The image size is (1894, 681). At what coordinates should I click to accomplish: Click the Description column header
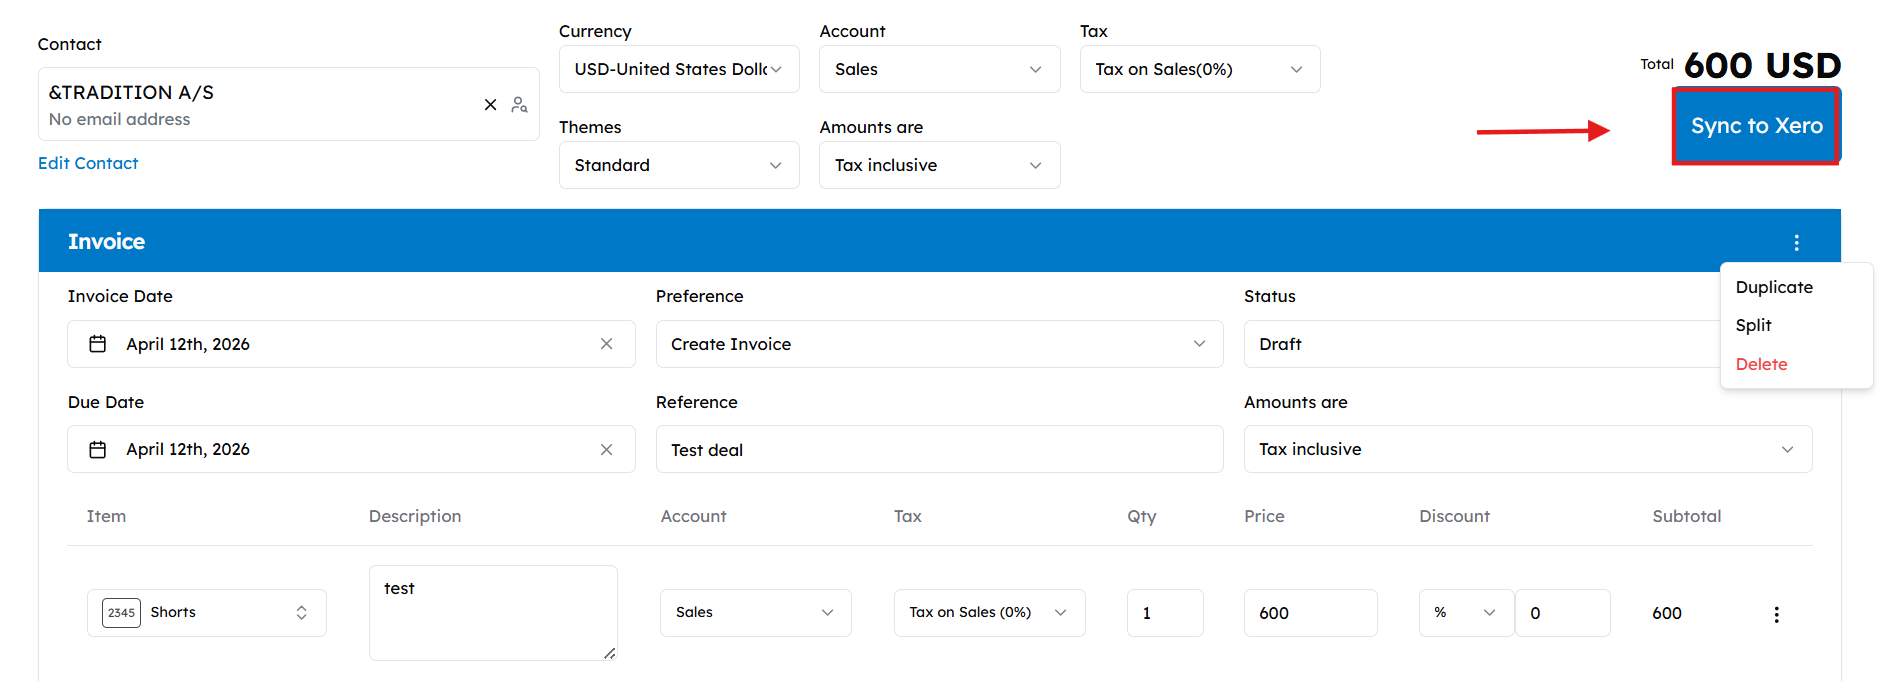coord(415,516)
